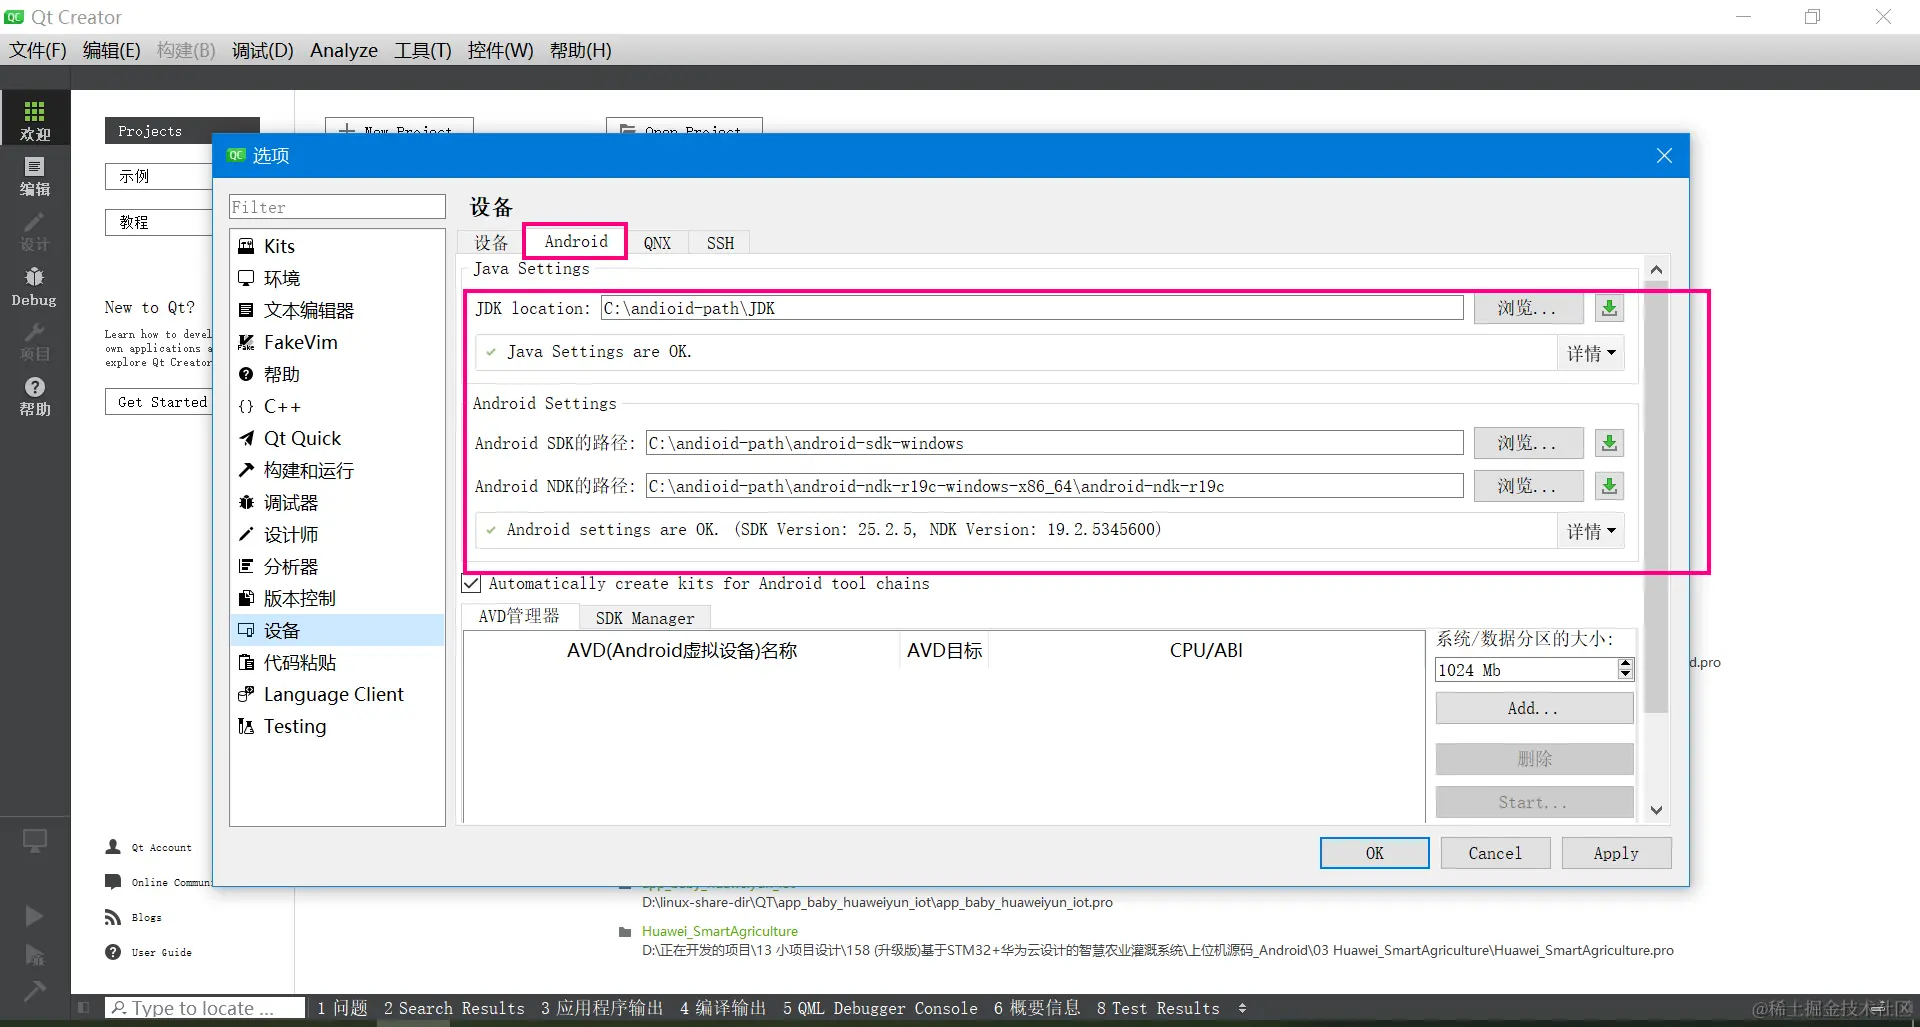The height and width of the screenshot is (1027, 1920).
Task: Click the download JDK green arrow icon
Action: tap(1609, 308)
